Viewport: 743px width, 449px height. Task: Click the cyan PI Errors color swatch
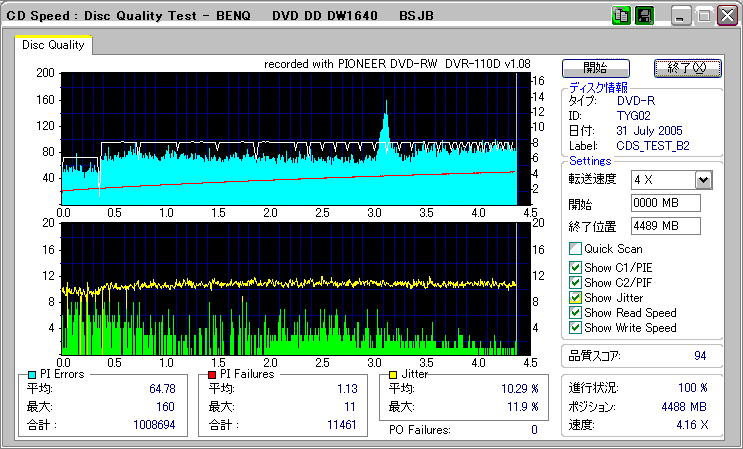33,374
